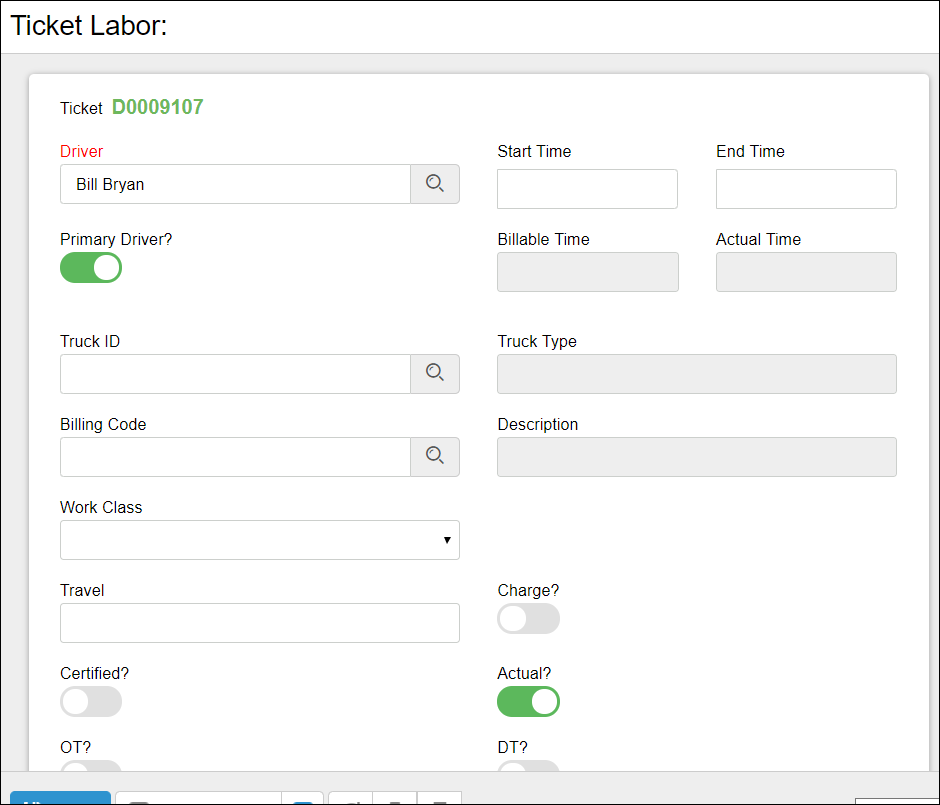Turn off the Primary Driver toggle

pos(91,268)
